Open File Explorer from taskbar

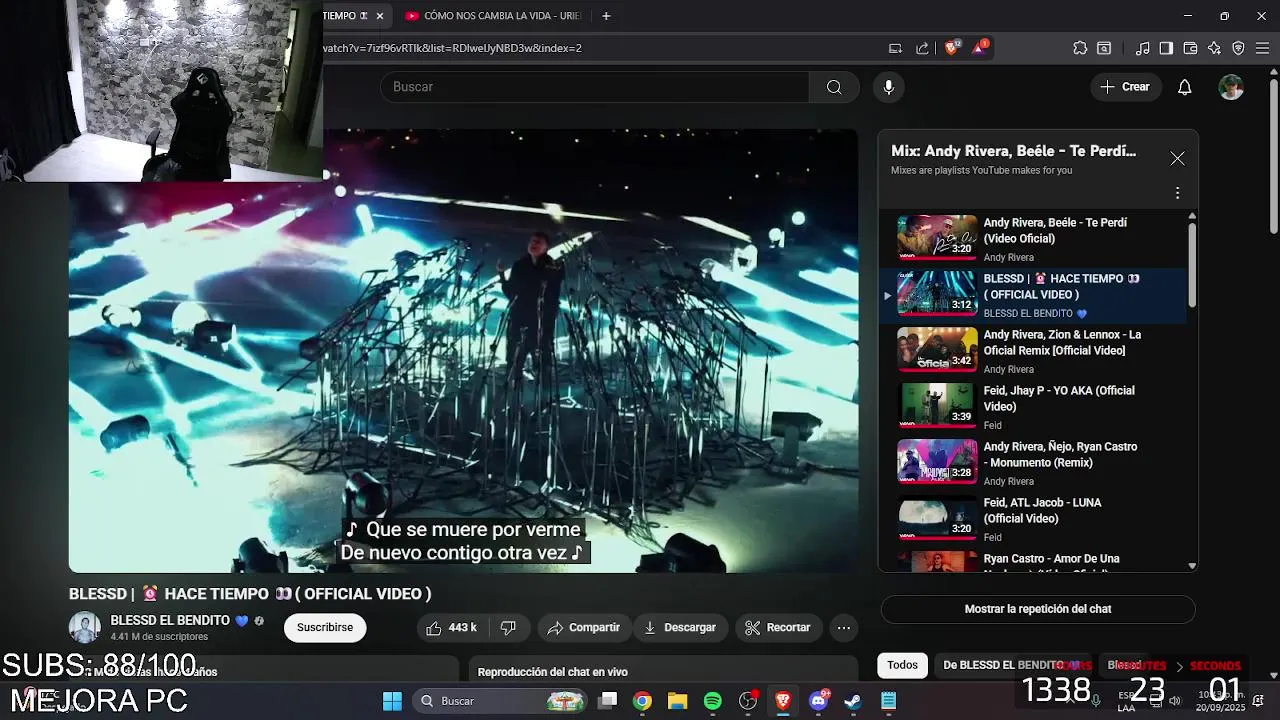677,701
